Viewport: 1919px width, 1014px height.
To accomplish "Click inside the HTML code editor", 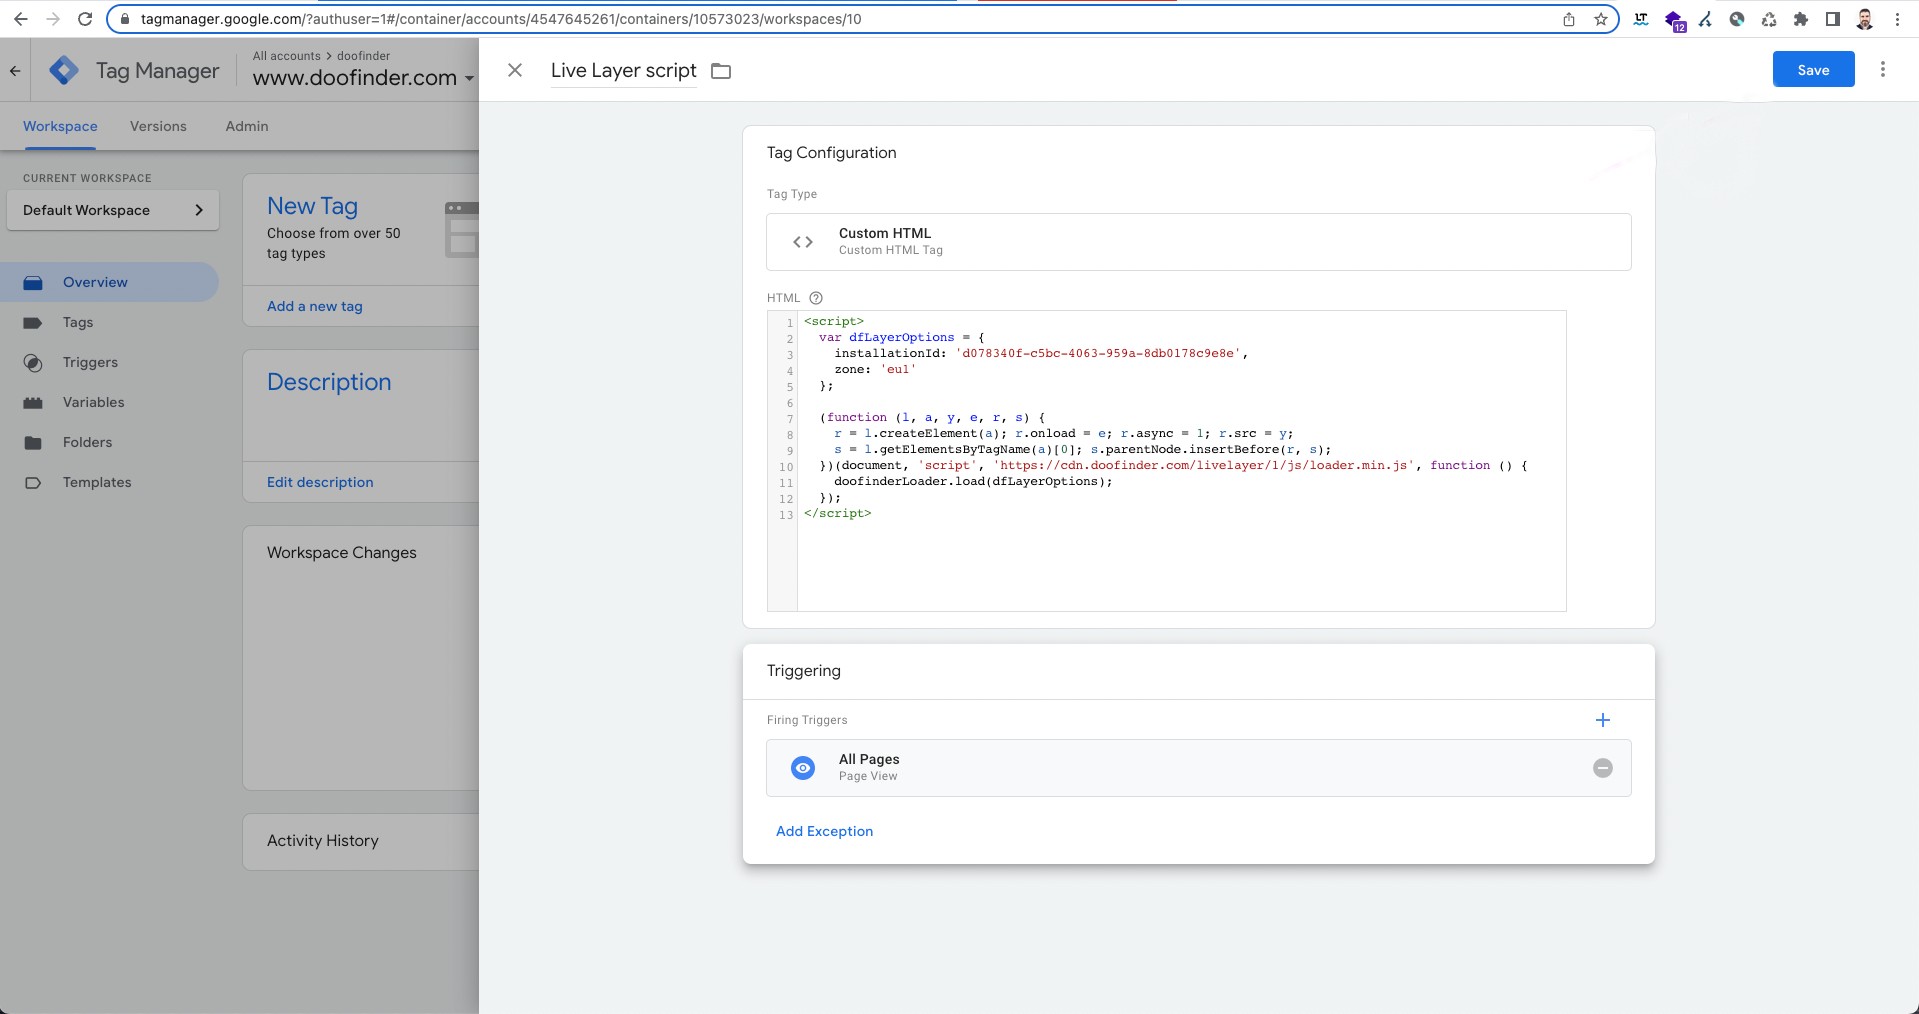I will (x=1181, y=461).
